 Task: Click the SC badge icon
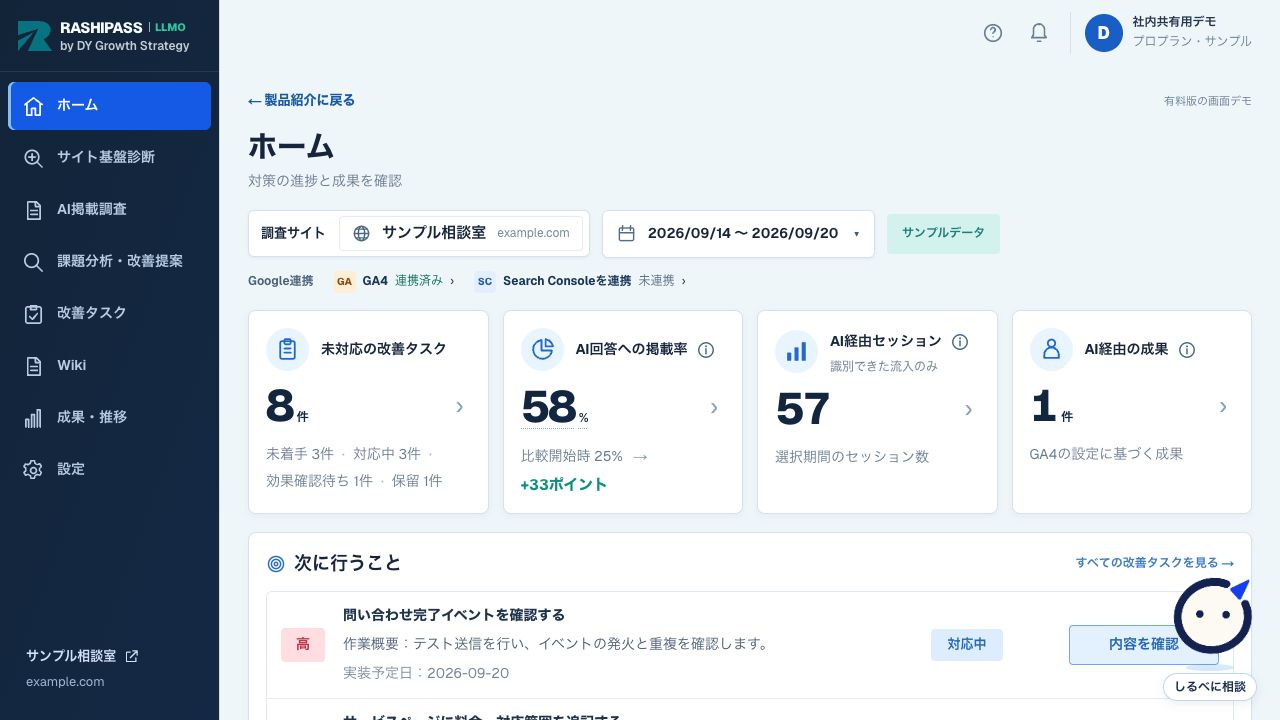point(485,281)
